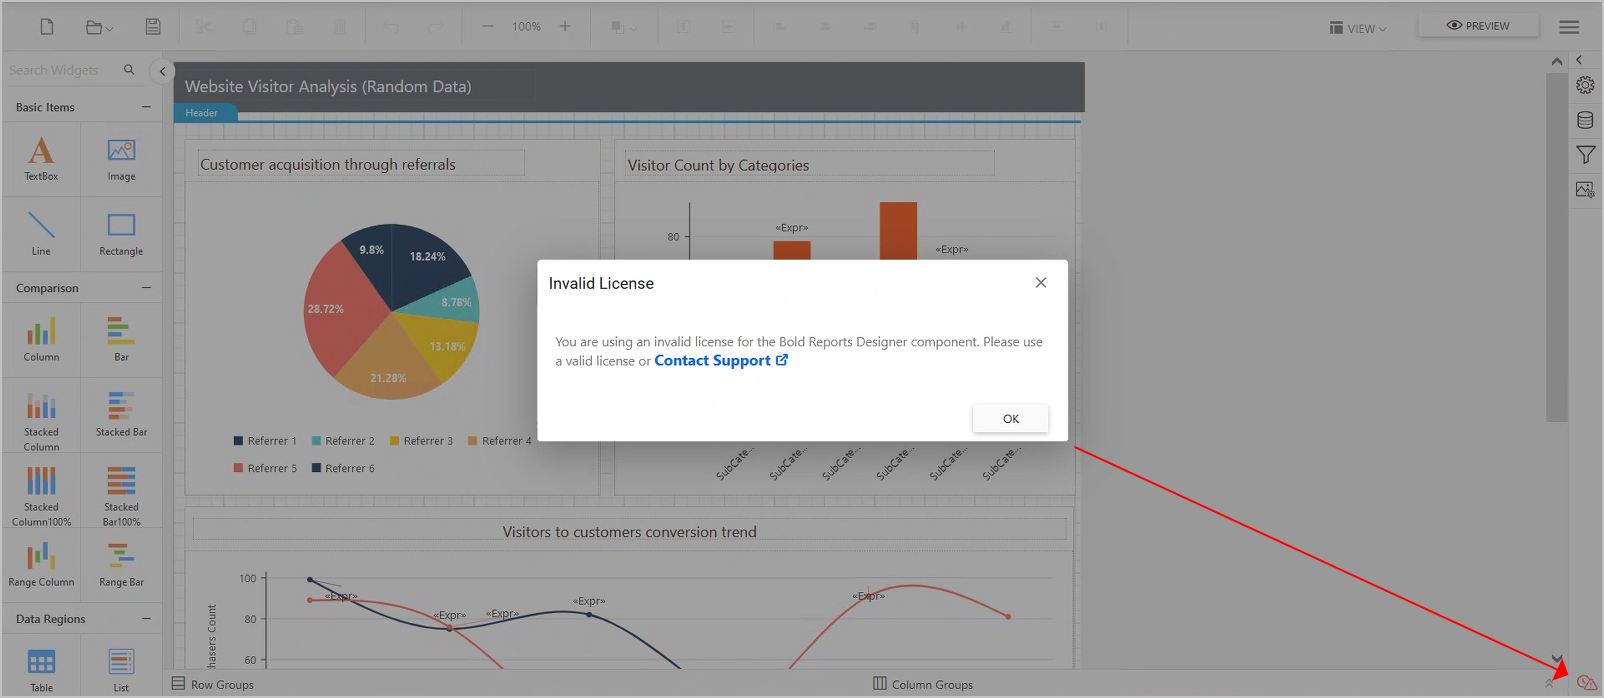Viewport: 1604px width, 698px height.
Task: Click the 28.72% pie slice
Action: [x=340, y=310]
